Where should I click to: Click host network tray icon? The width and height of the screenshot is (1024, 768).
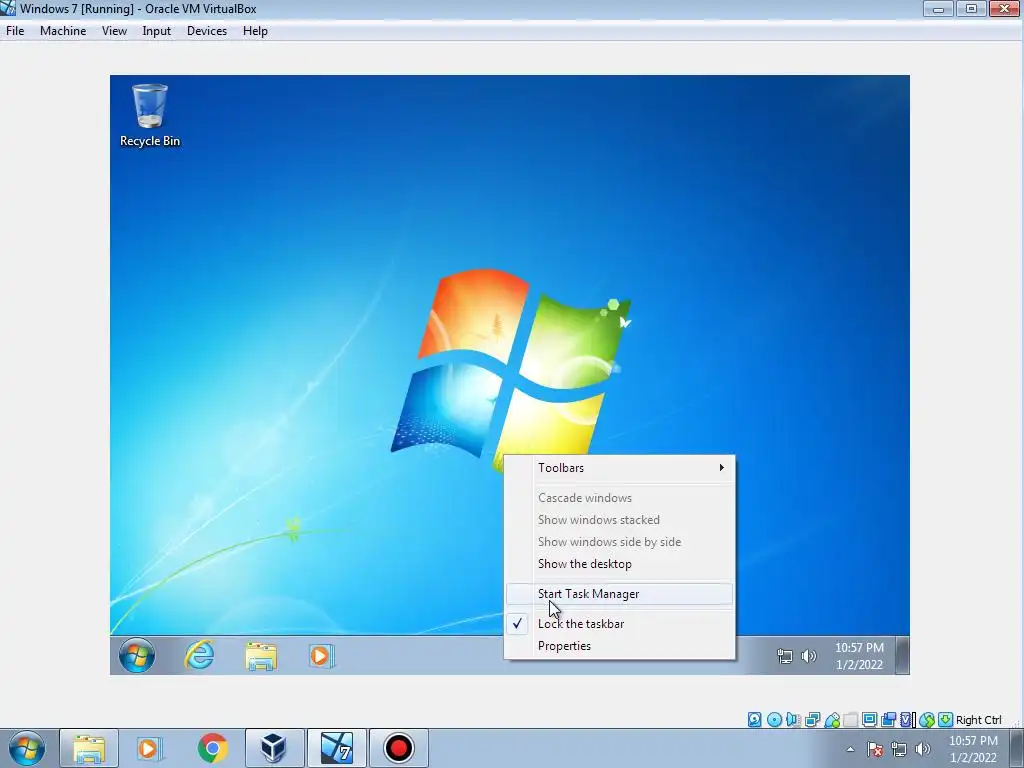click(899, 749)
